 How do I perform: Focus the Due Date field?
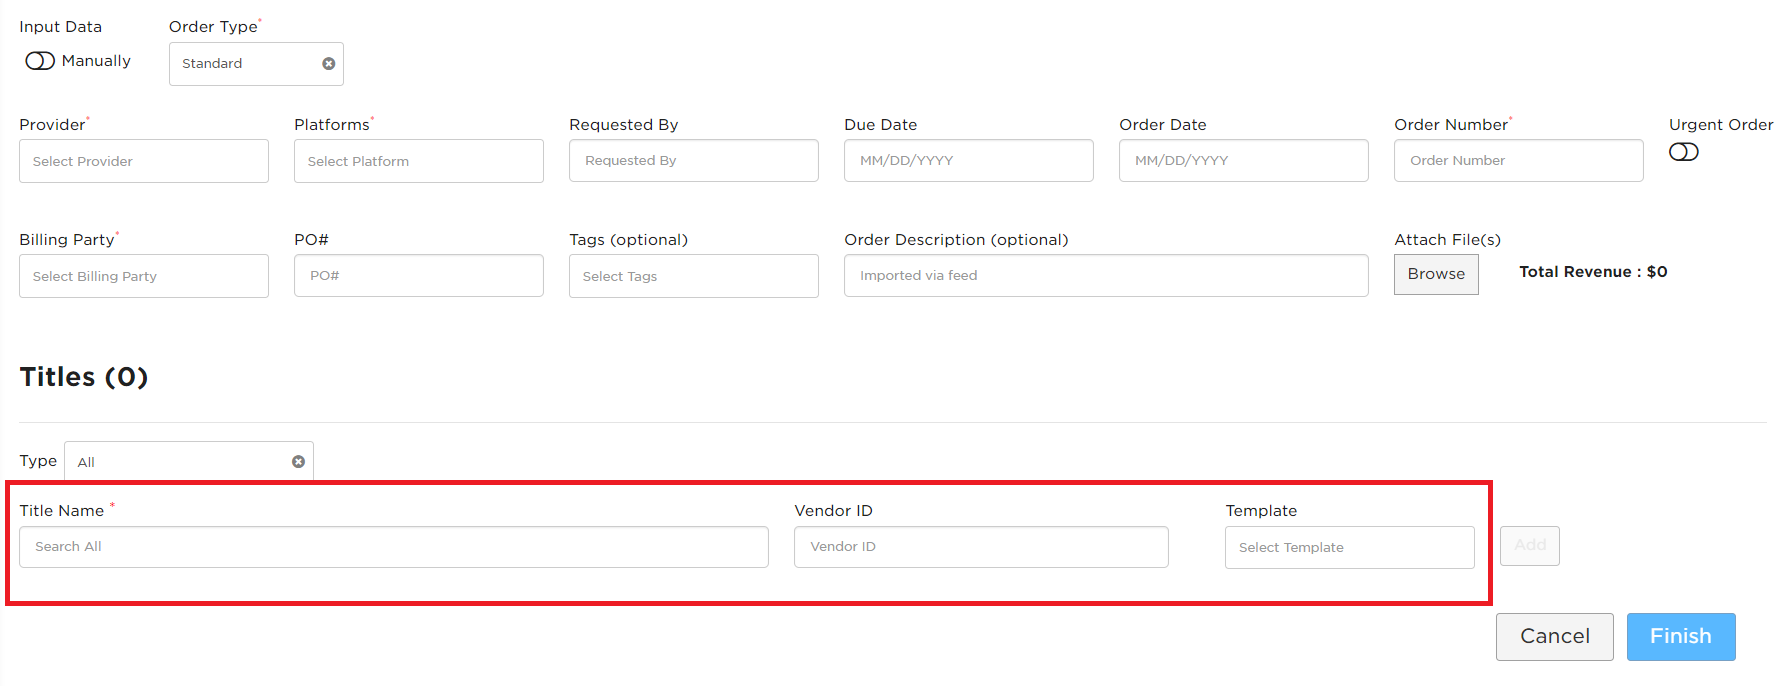pos(969,160)
